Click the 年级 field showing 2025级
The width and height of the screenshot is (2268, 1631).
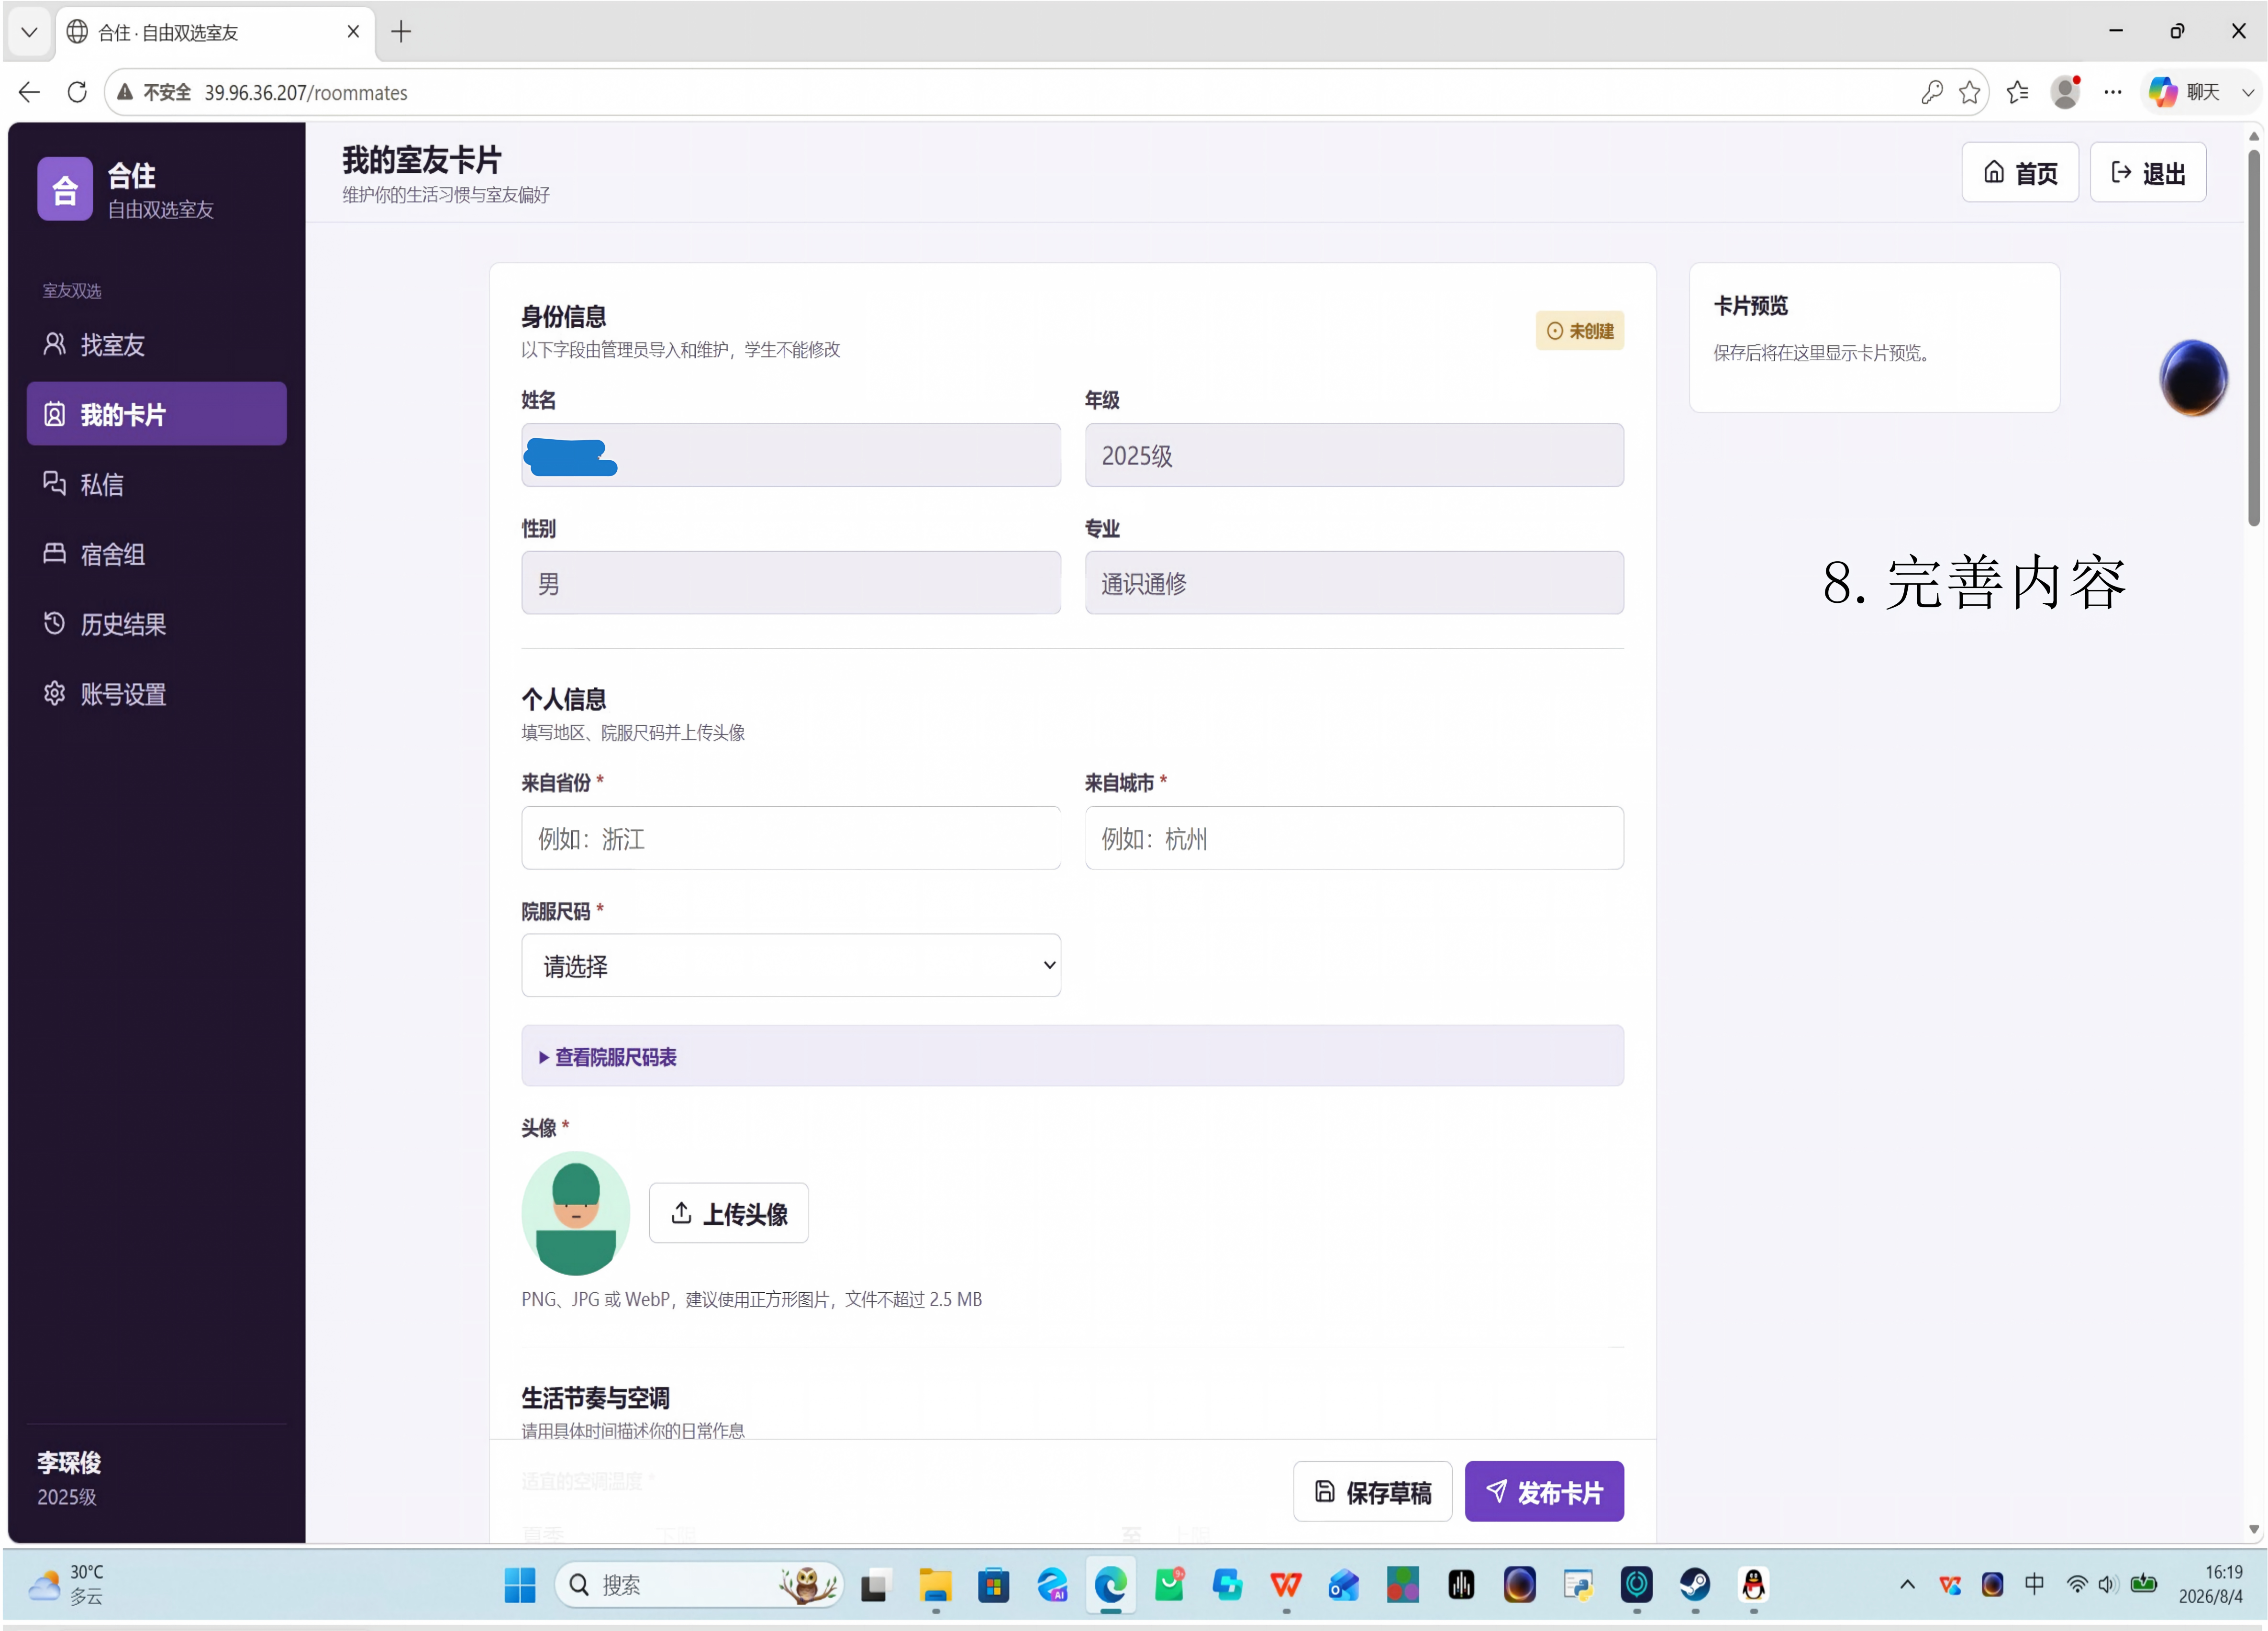coord(1354,455)
